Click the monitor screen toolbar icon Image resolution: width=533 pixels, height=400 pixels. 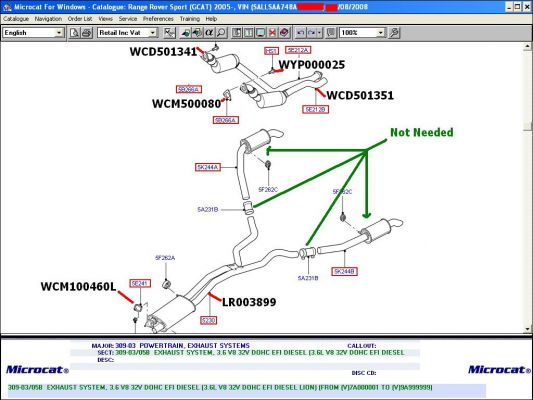click(261, 33)
